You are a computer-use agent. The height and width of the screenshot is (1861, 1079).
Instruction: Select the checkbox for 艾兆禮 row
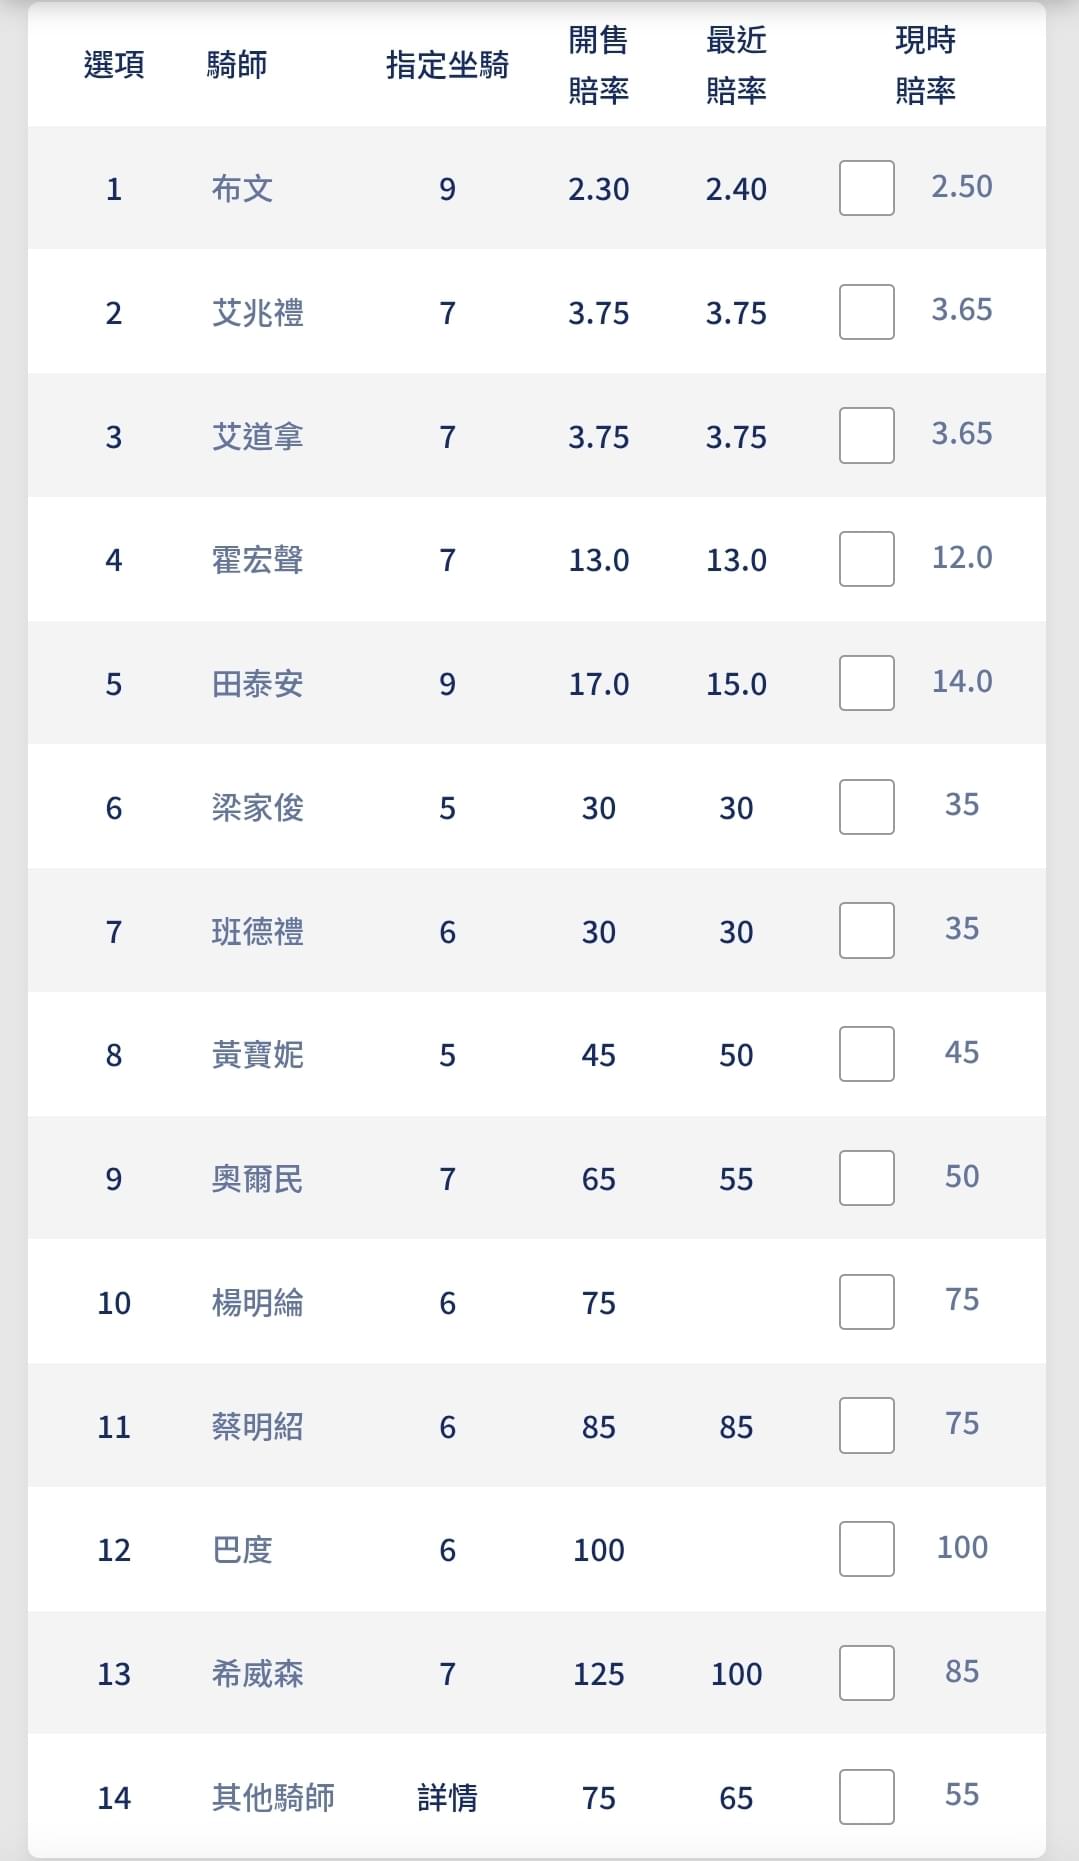point(867,312)
